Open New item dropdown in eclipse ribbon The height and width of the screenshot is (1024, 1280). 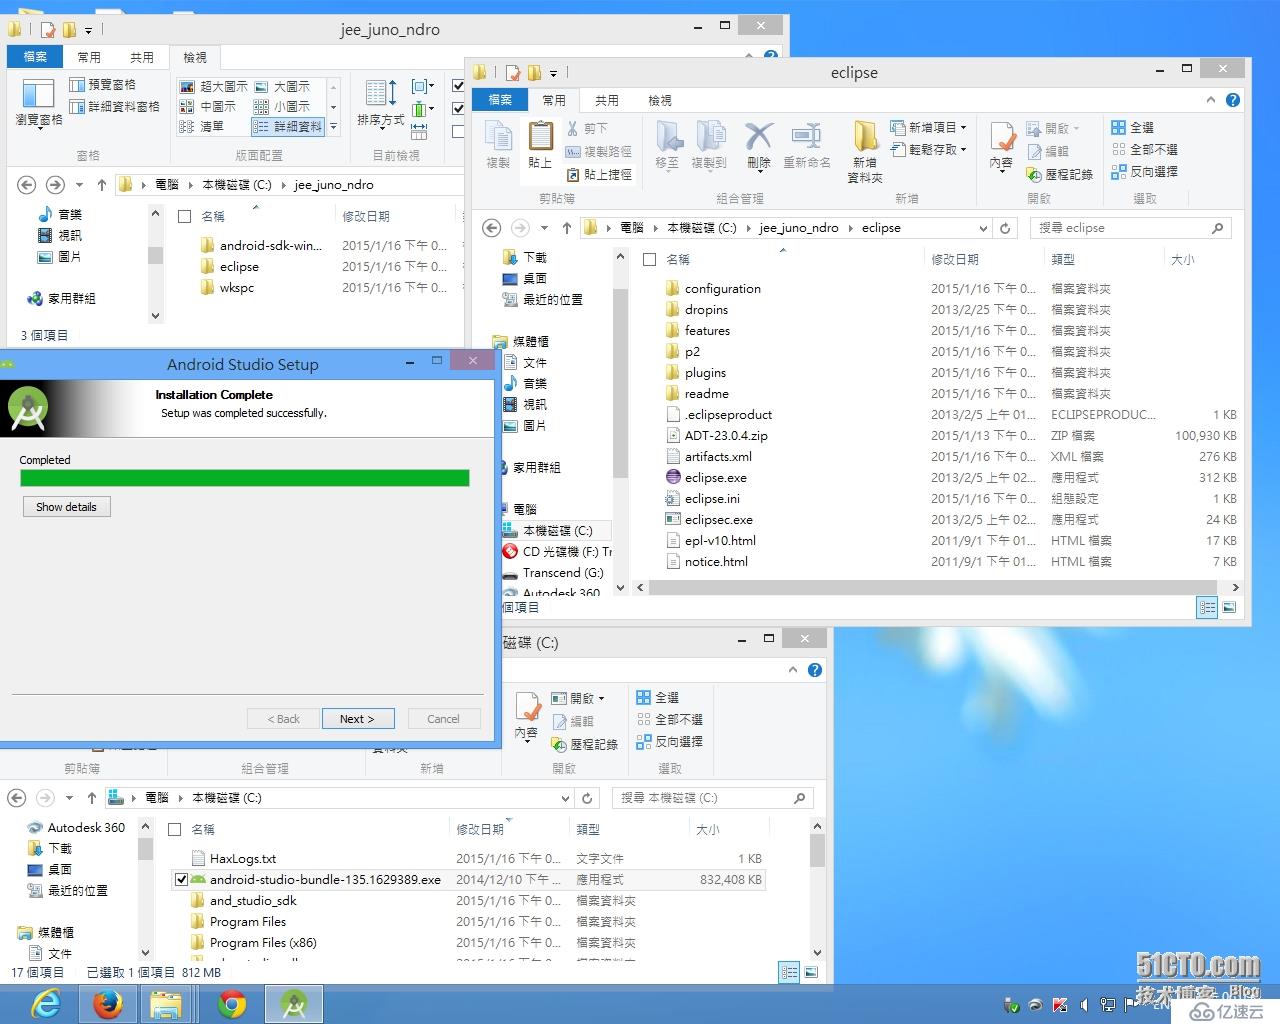click(928, 127)
